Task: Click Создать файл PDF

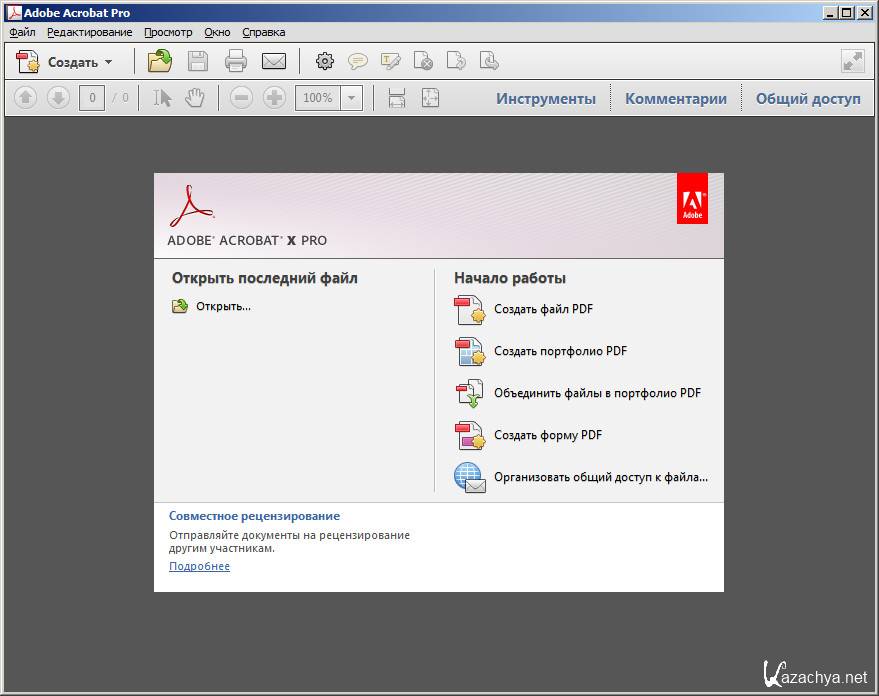Action: 543,309
